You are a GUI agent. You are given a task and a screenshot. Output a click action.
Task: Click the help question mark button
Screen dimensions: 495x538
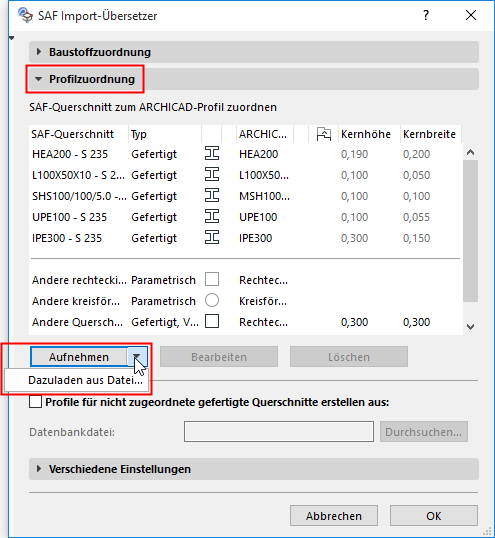pos(426,15)
